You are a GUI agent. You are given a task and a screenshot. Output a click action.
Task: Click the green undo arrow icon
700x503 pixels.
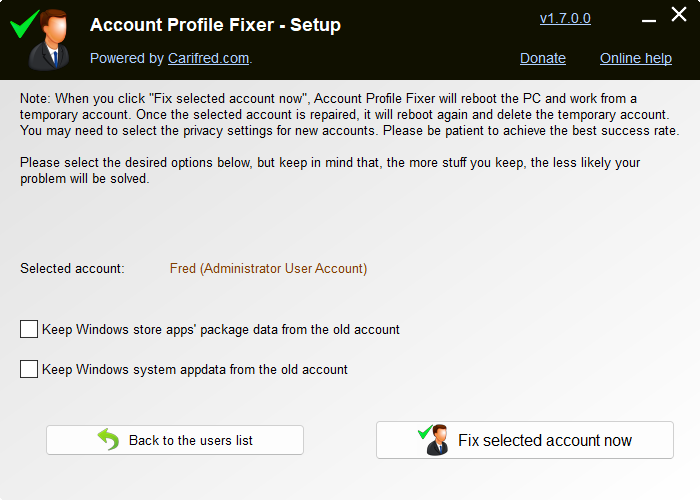pos(108,440)
